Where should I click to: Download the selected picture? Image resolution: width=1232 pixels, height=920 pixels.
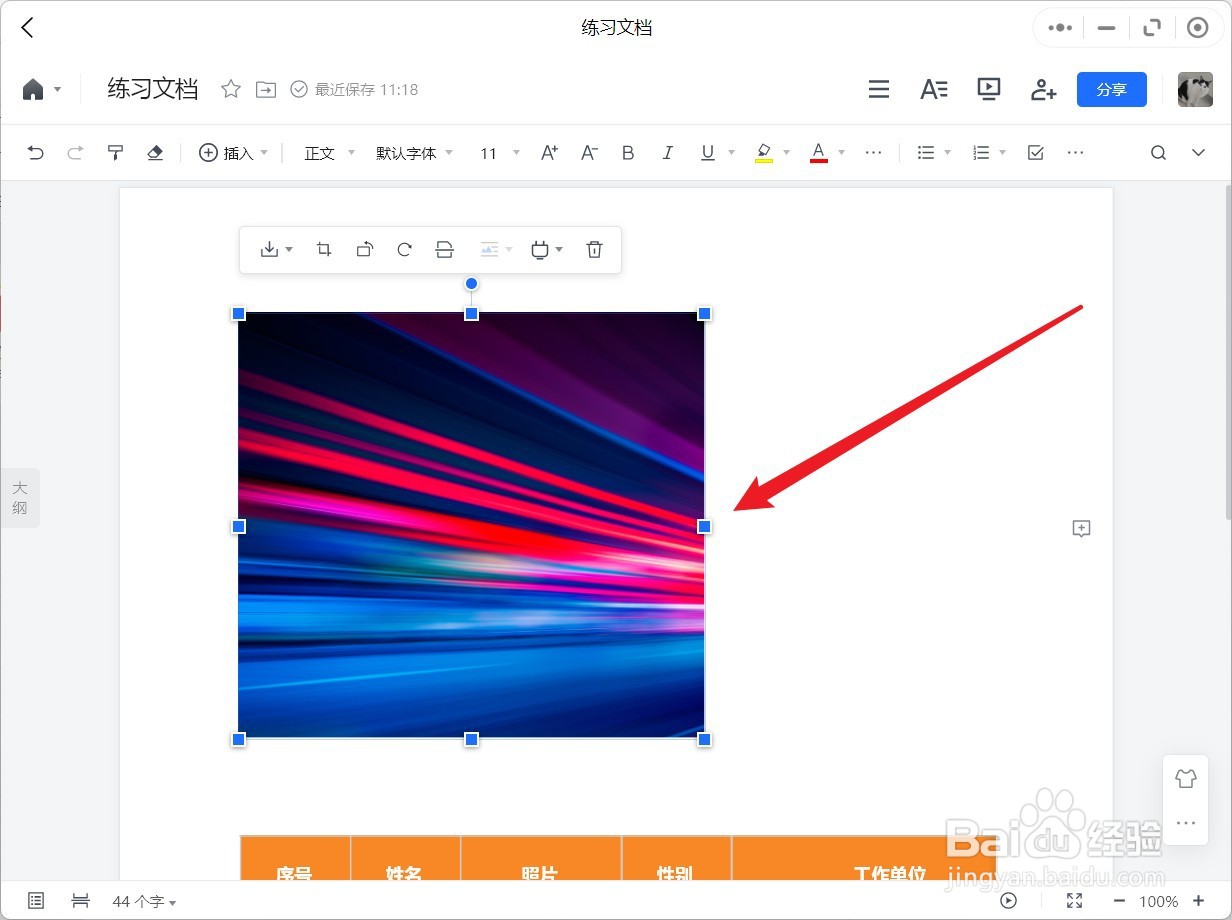271,249
